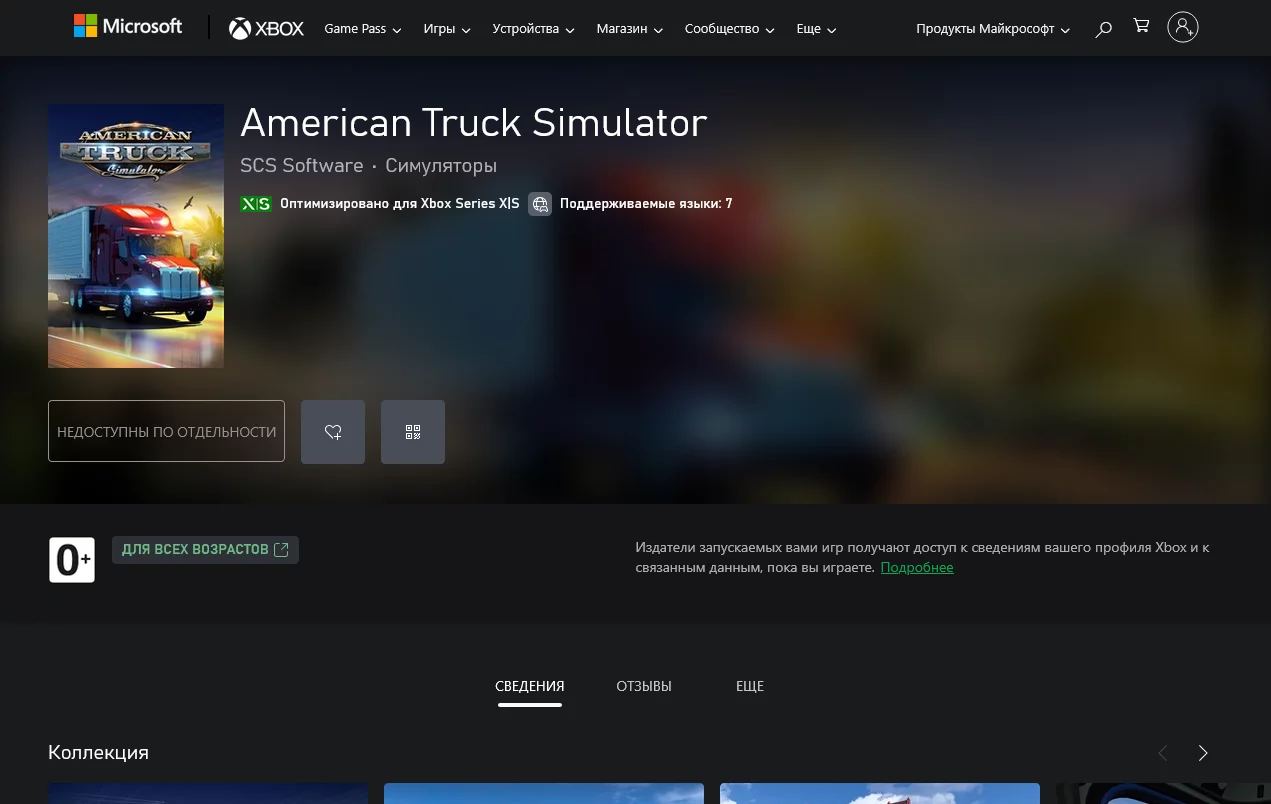Show QR code for the game
1271x804 pixels.
[413, 432]
